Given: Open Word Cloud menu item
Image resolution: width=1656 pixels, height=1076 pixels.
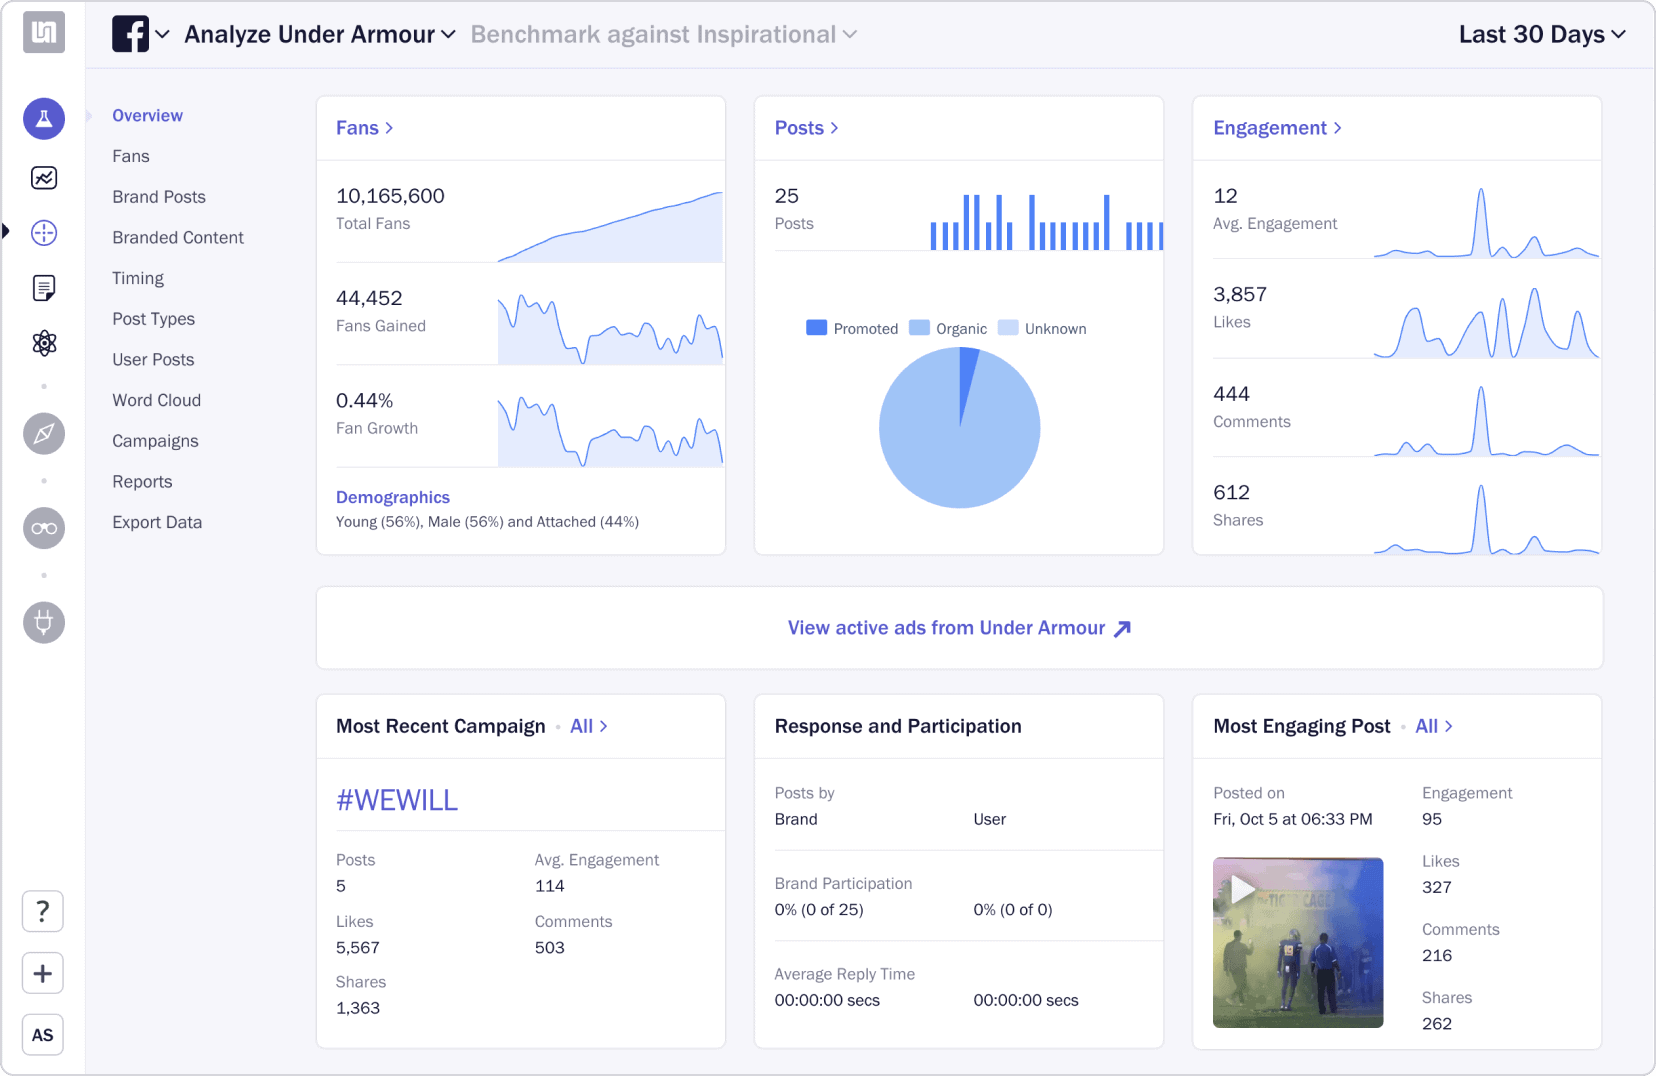Looking at the screenshot, I should 156,400.
